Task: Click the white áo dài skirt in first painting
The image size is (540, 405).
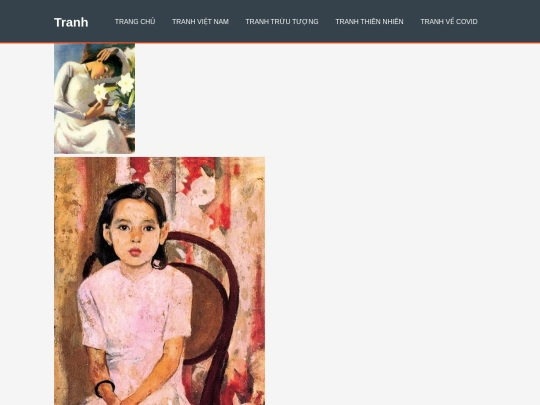Action: point(90,136)
